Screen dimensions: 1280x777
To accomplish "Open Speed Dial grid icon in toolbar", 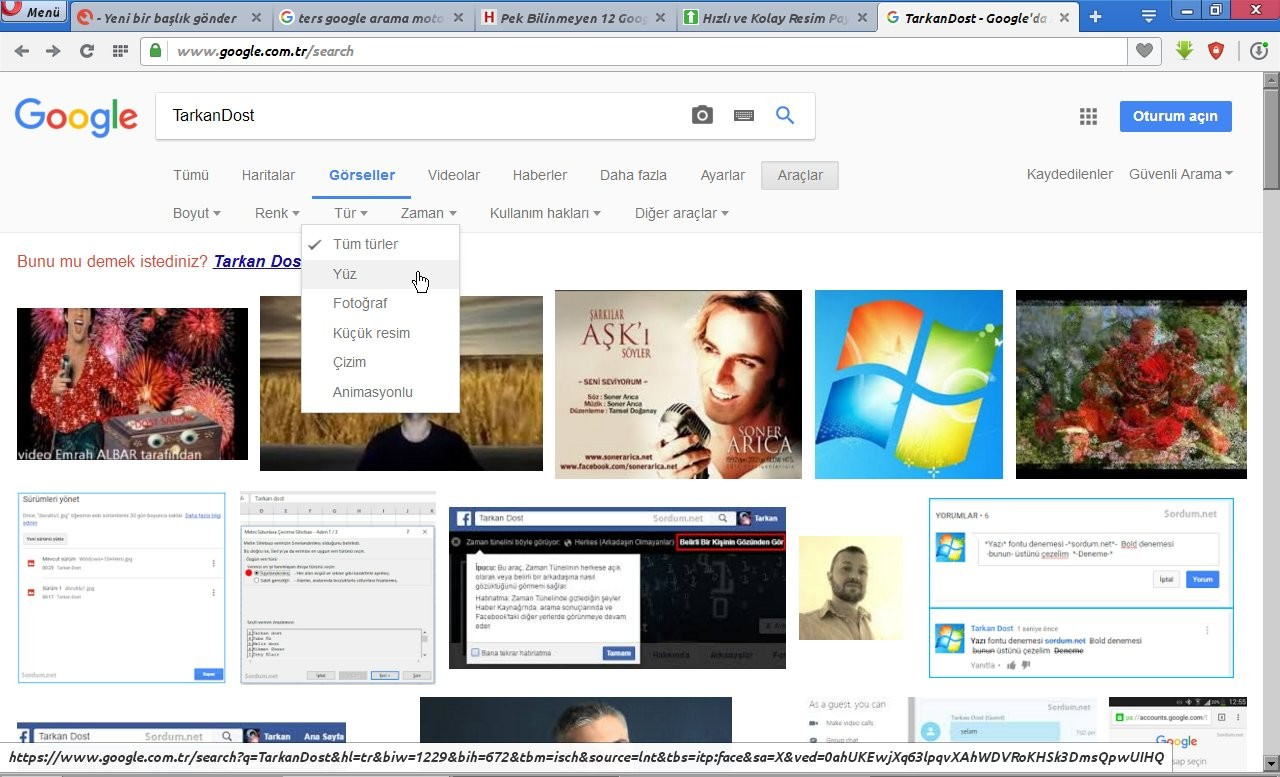I will point(120,51).
